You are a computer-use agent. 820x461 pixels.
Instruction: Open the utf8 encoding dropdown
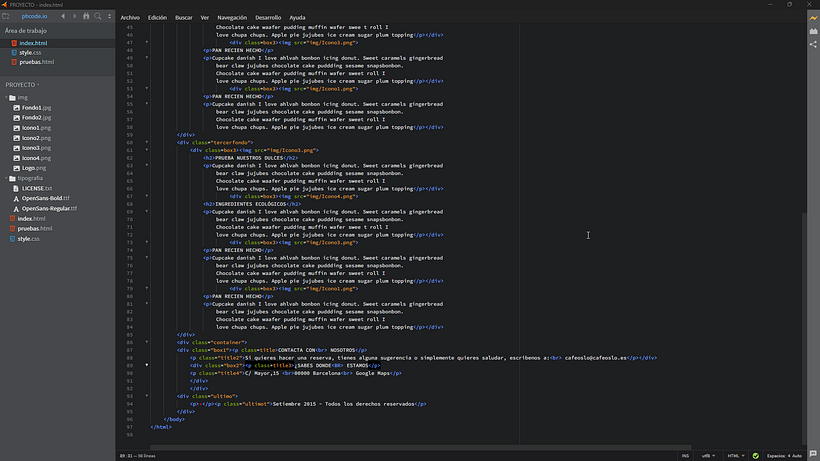(x=708, y=456)
